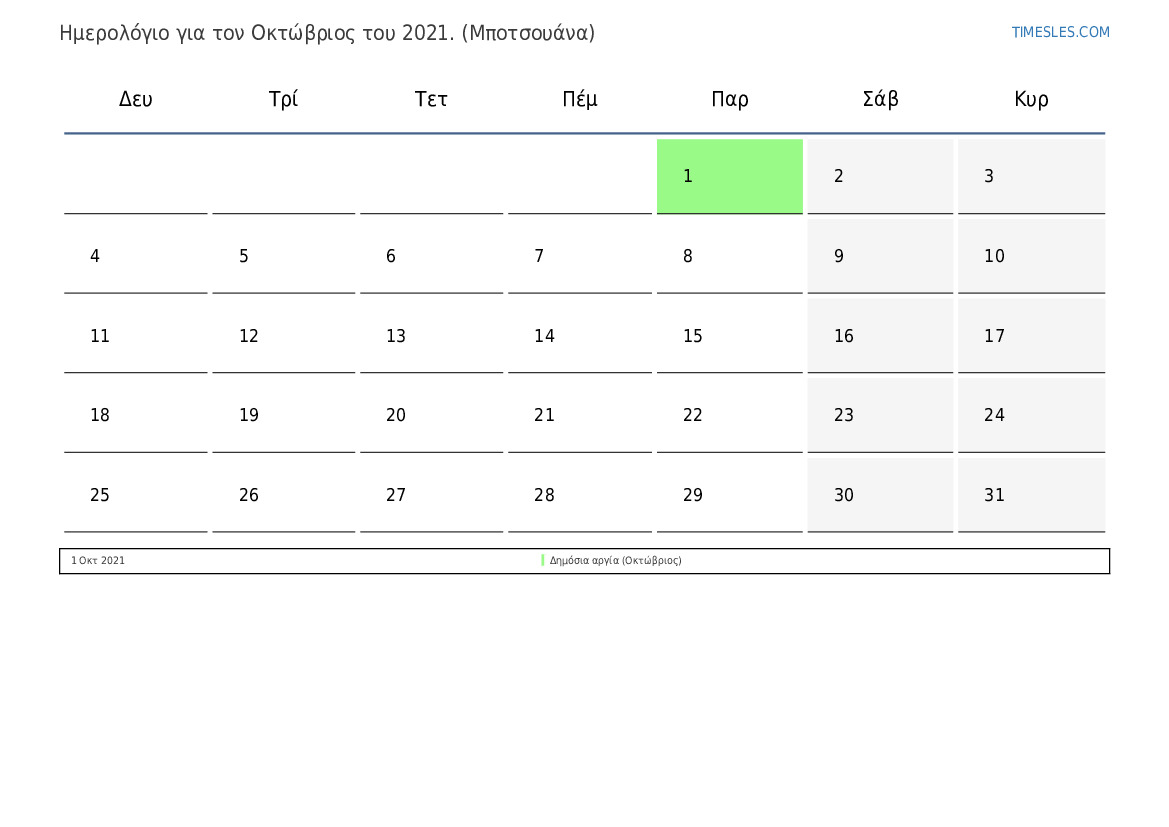
Task: Select day 4 in the calendar
Action: pos(136,256)
